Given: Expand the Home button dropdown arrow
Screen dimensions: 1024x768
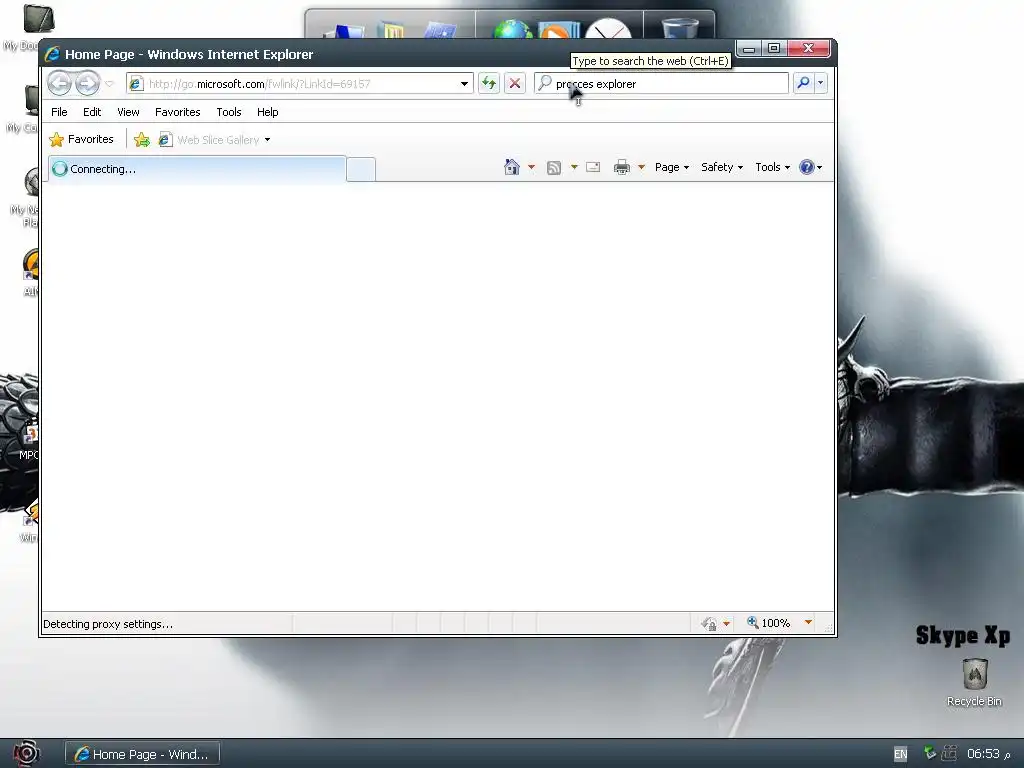Looking at the screenshot, I should tap(531, 167).
